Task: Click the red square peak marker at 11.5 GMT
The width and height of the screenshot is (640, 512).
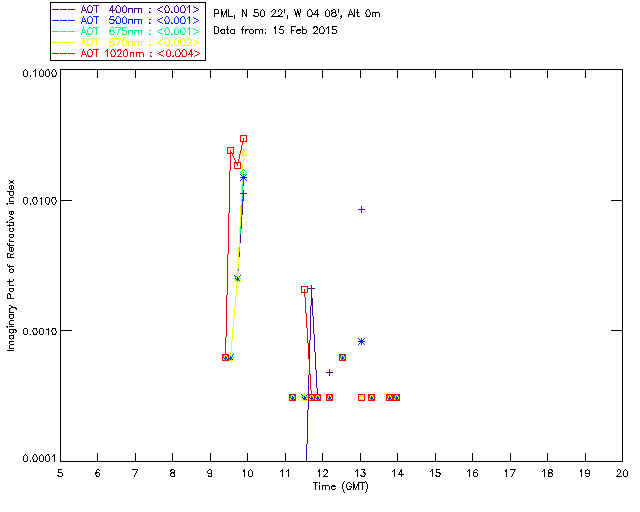Action: tap(304, 290)
